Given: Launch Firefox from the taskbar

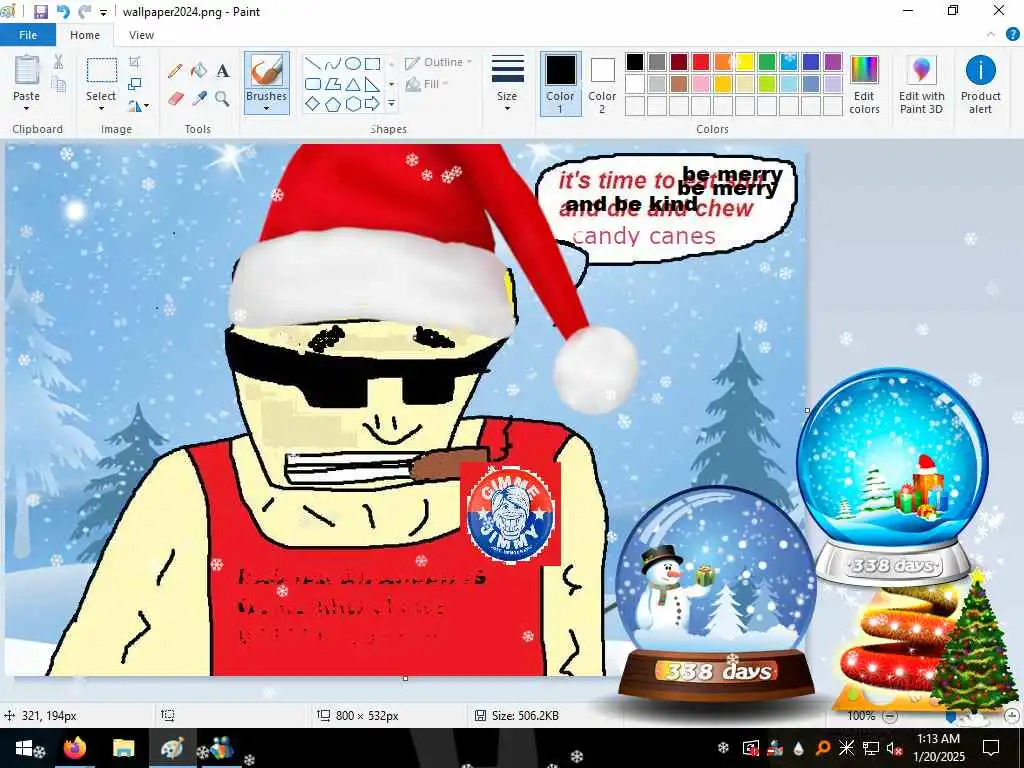Looking at the screenshot, I should pyautogui.click(x=75, y=748).
